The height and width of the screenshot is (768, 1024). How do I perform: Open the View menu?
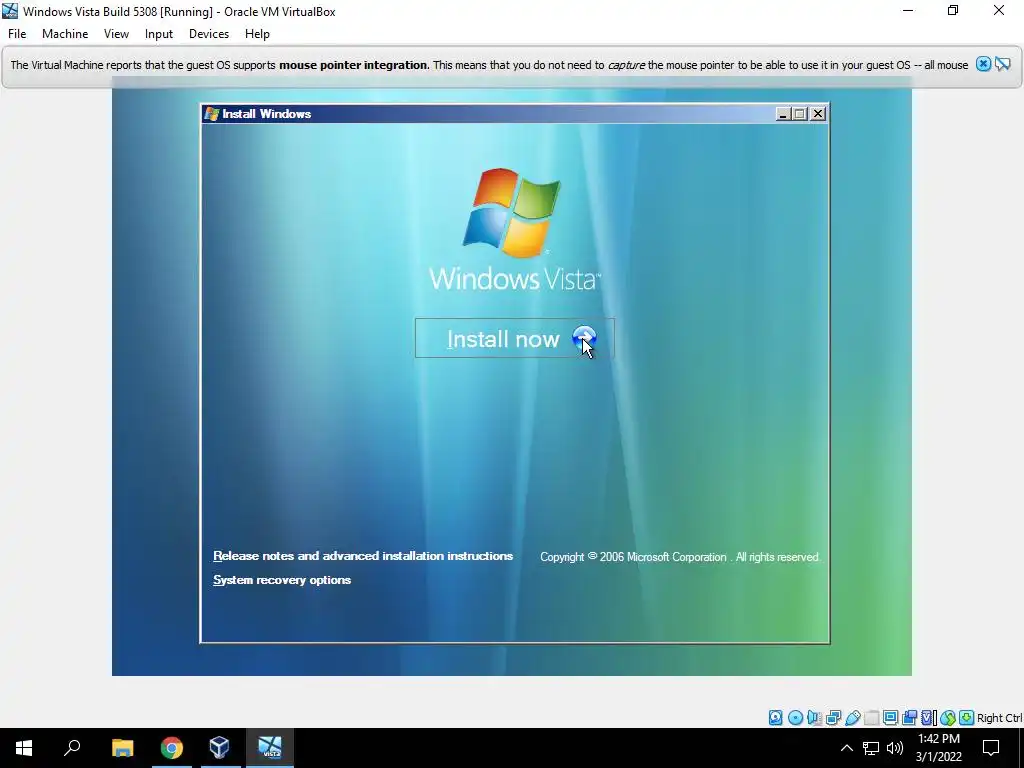pyautogui.click(x=116, y=34)
